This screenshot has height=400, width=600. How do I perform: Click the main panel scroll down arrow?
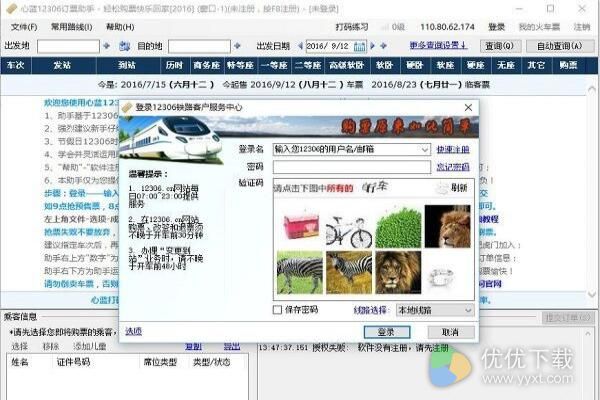[x=592, y=294]
